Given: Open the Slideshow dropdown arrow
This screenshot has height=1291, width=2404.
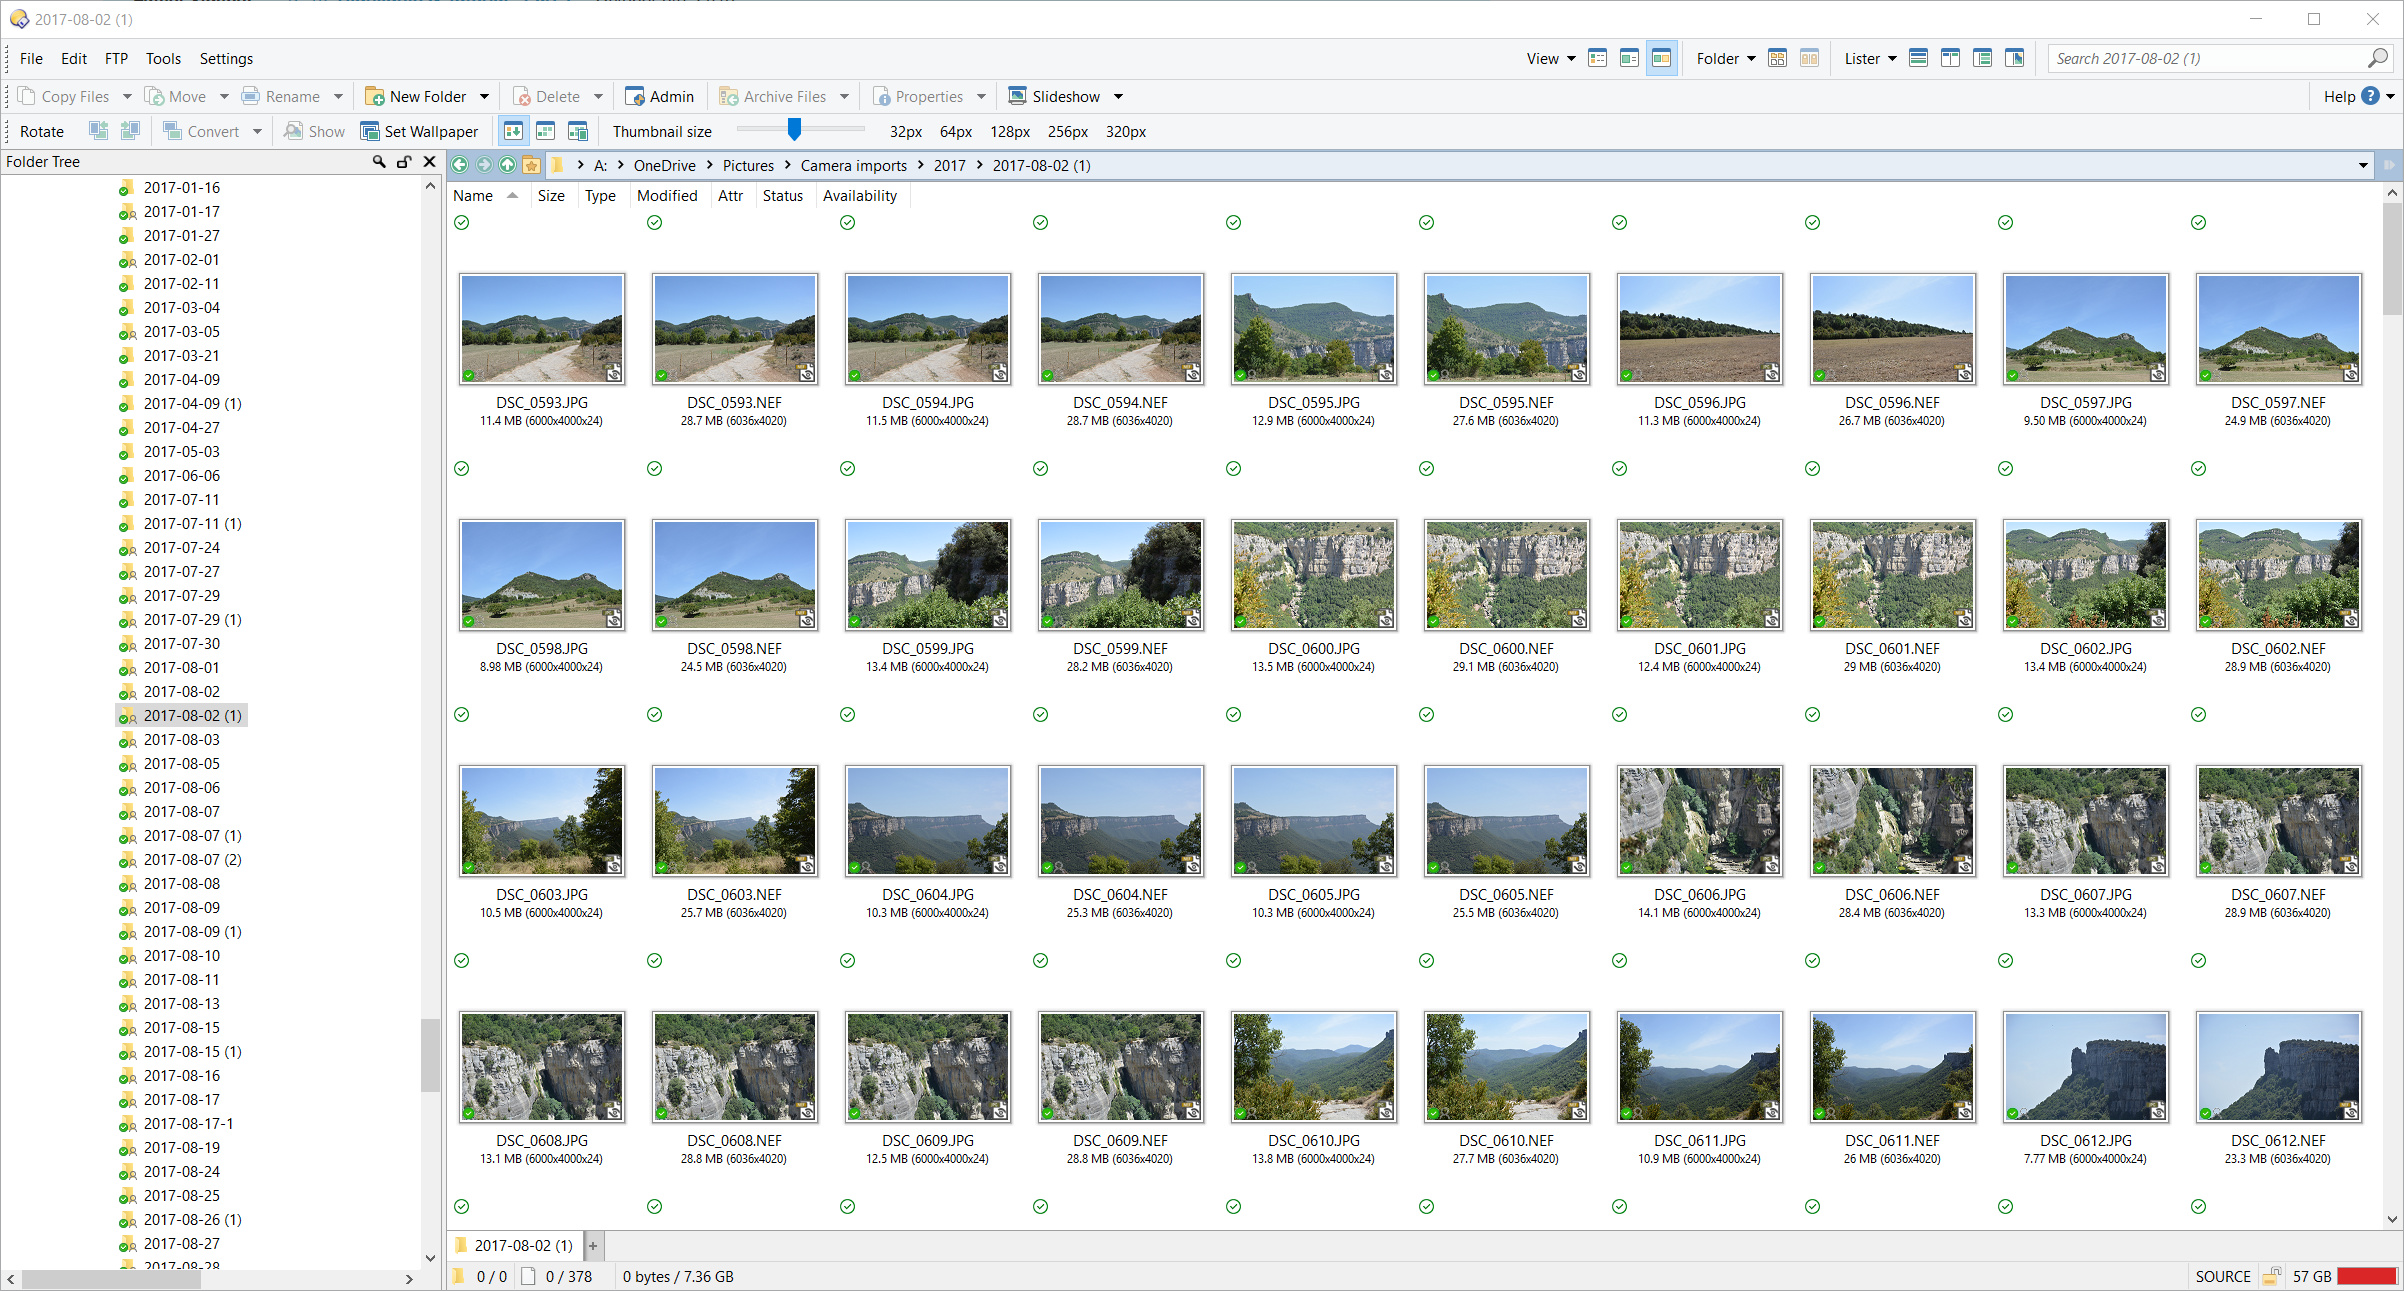Looking at the screenshot, I should pos(1118,97).
